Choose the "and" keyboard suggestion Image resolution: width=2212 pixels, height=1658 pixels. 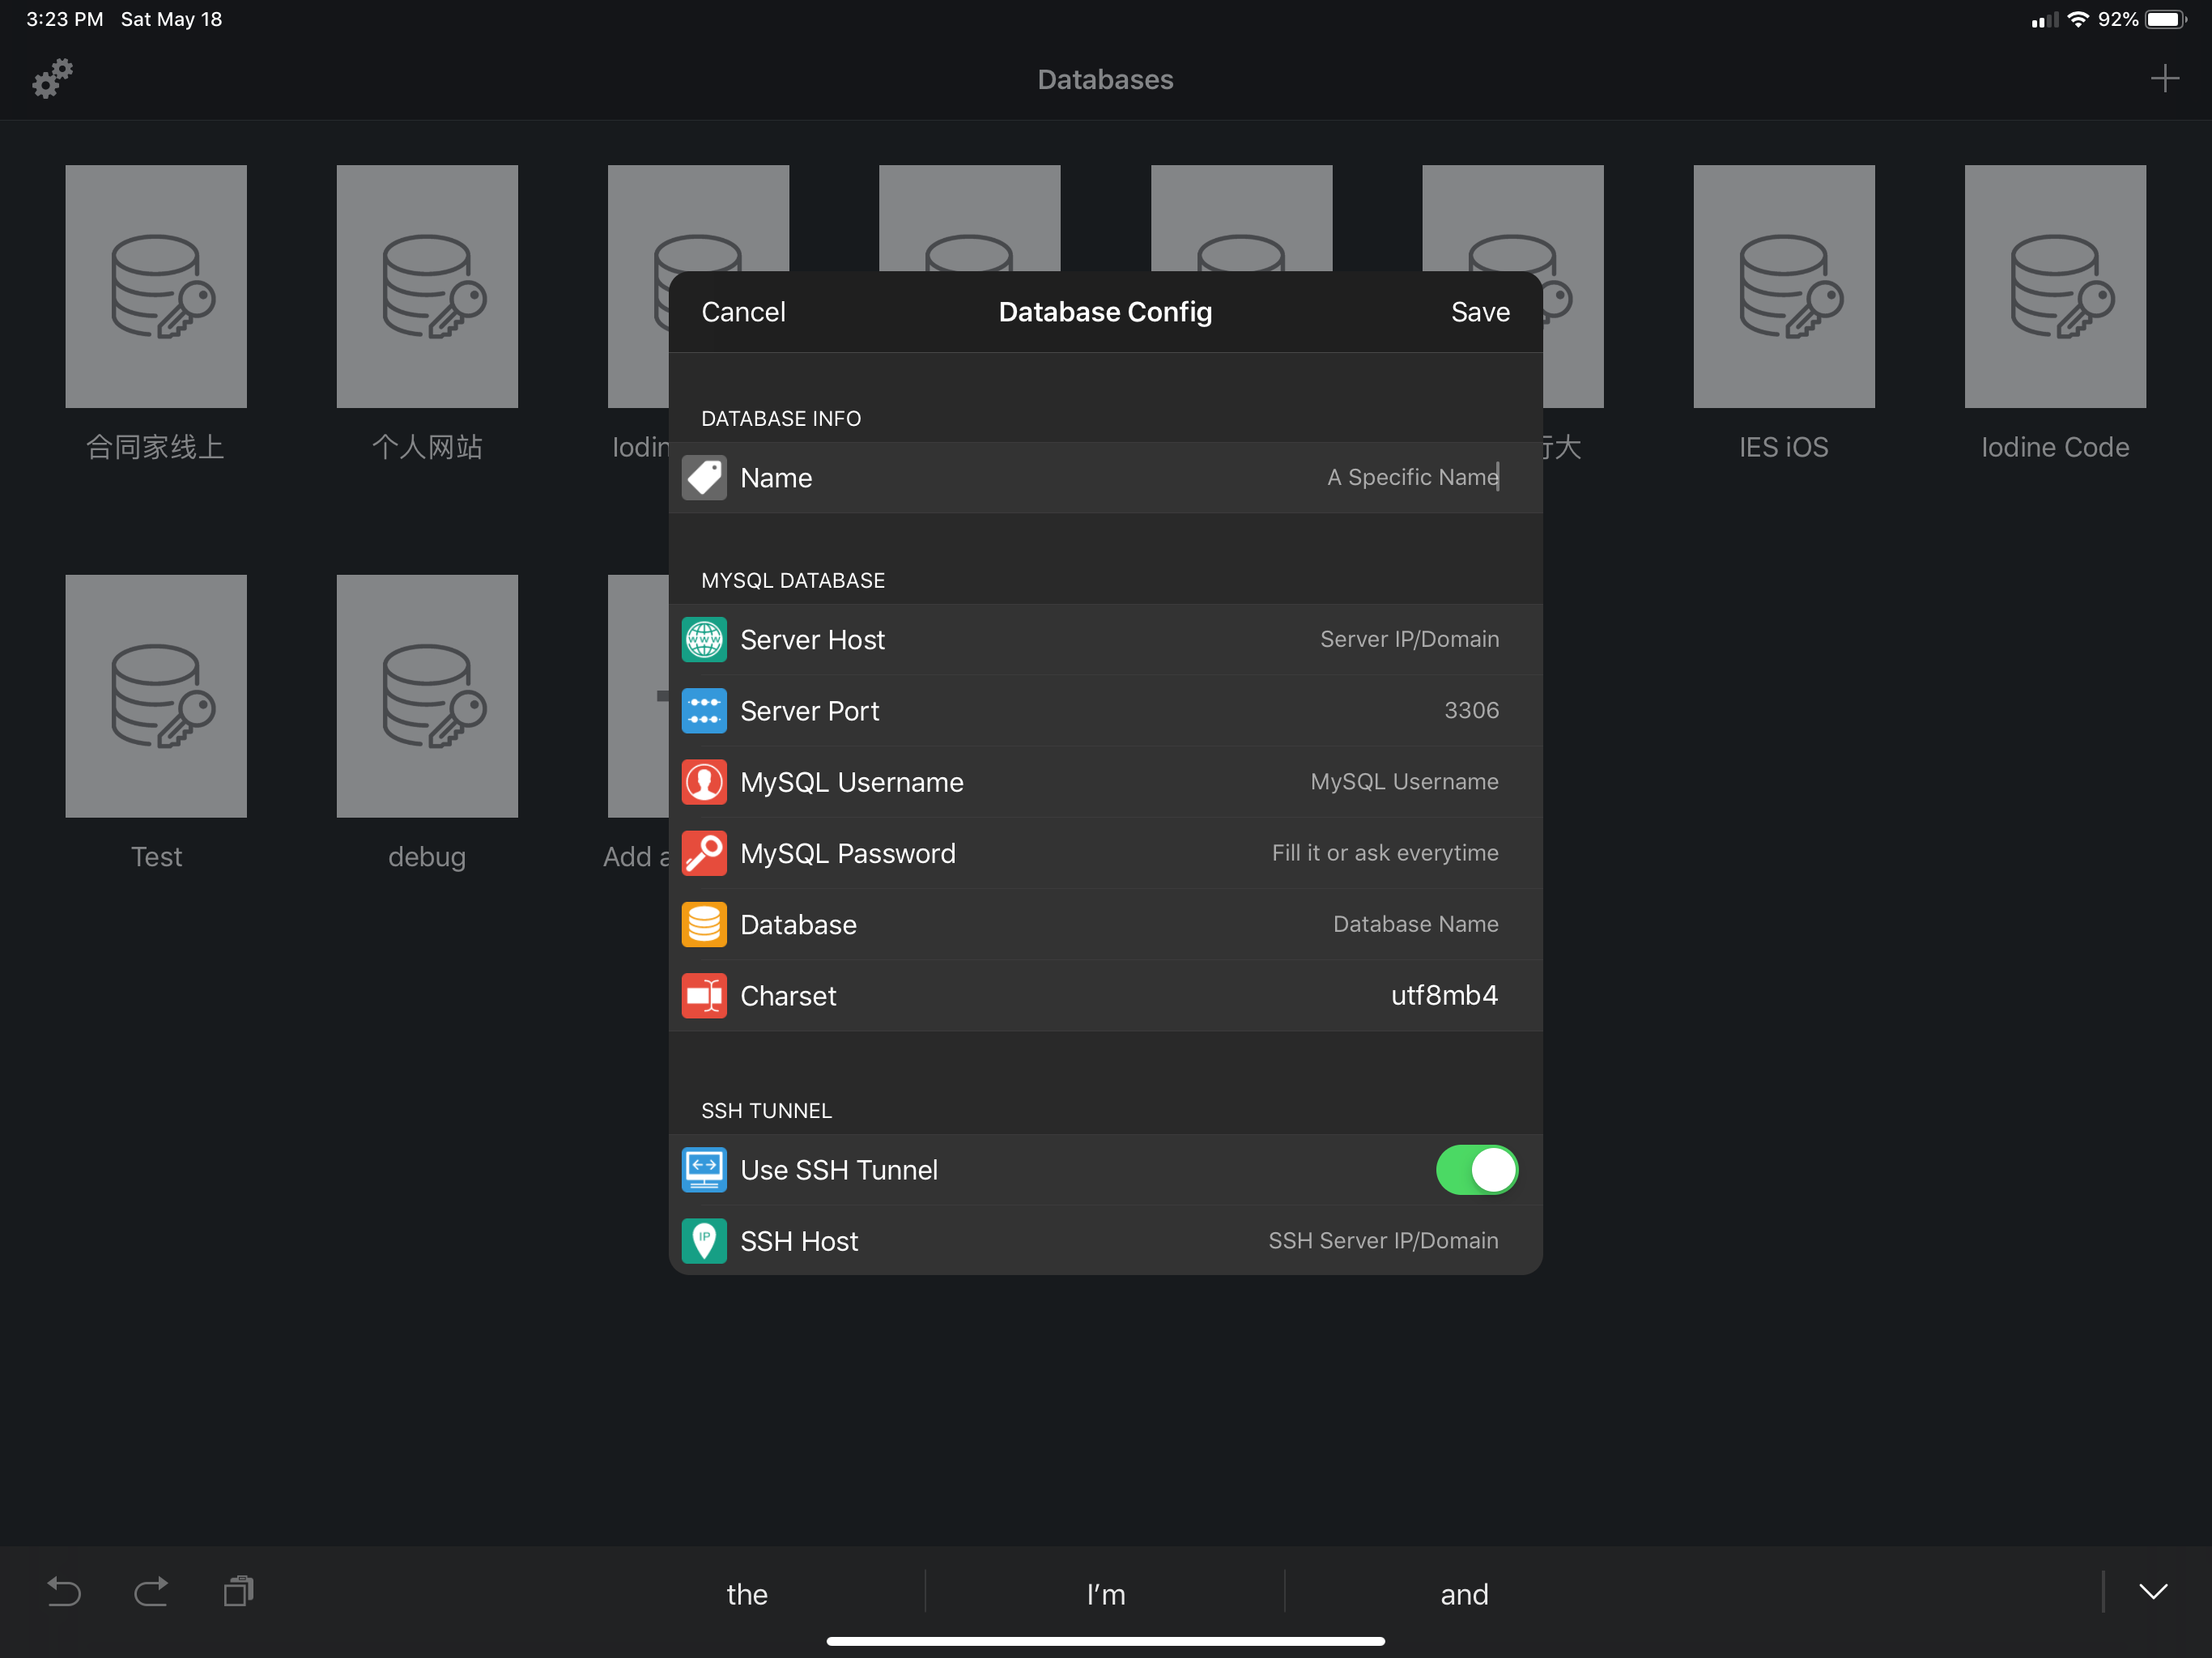[1464, 1594]
